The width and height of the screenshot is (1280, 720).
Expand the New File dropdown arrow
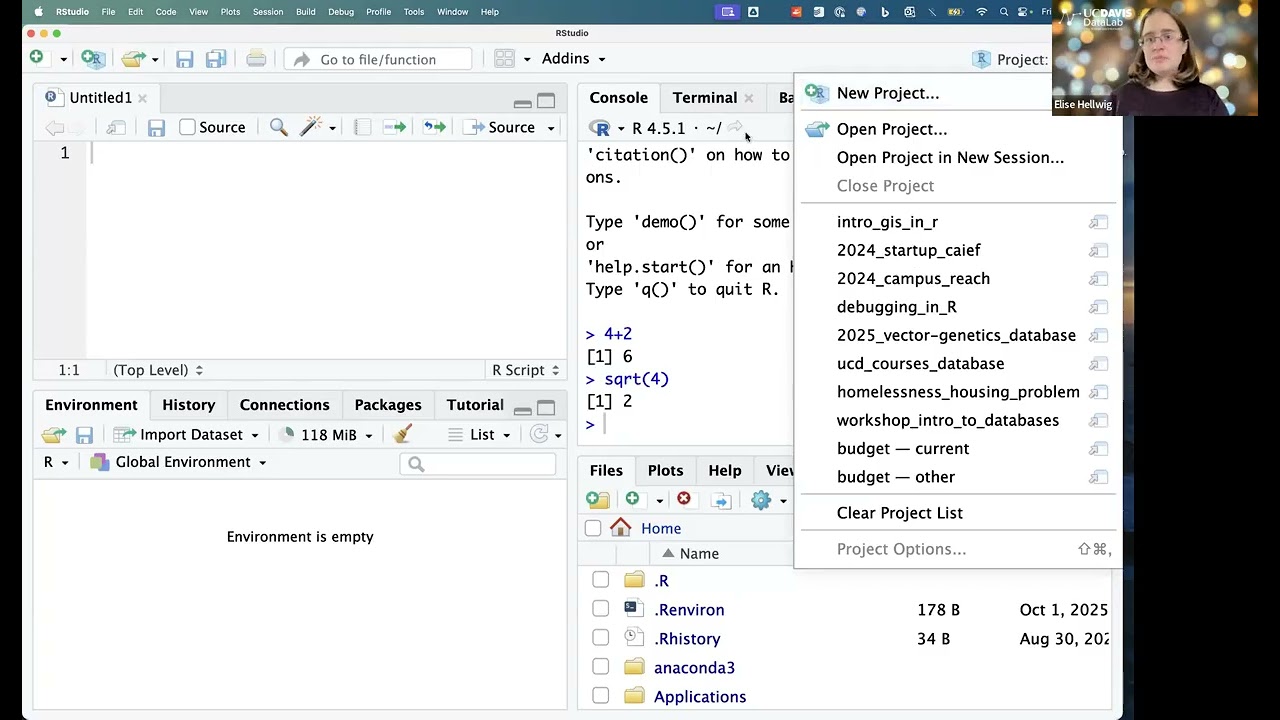[x=62, y=59]
